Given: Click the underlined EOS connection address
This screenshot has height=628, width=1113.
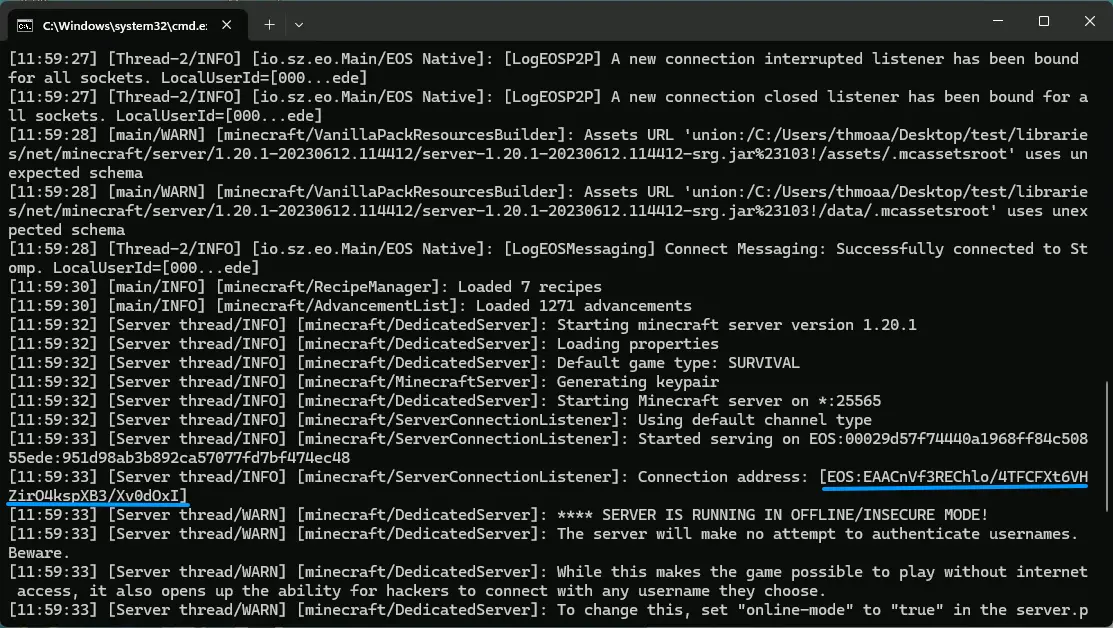Looking at the screenshot, I should click(954, 477).
